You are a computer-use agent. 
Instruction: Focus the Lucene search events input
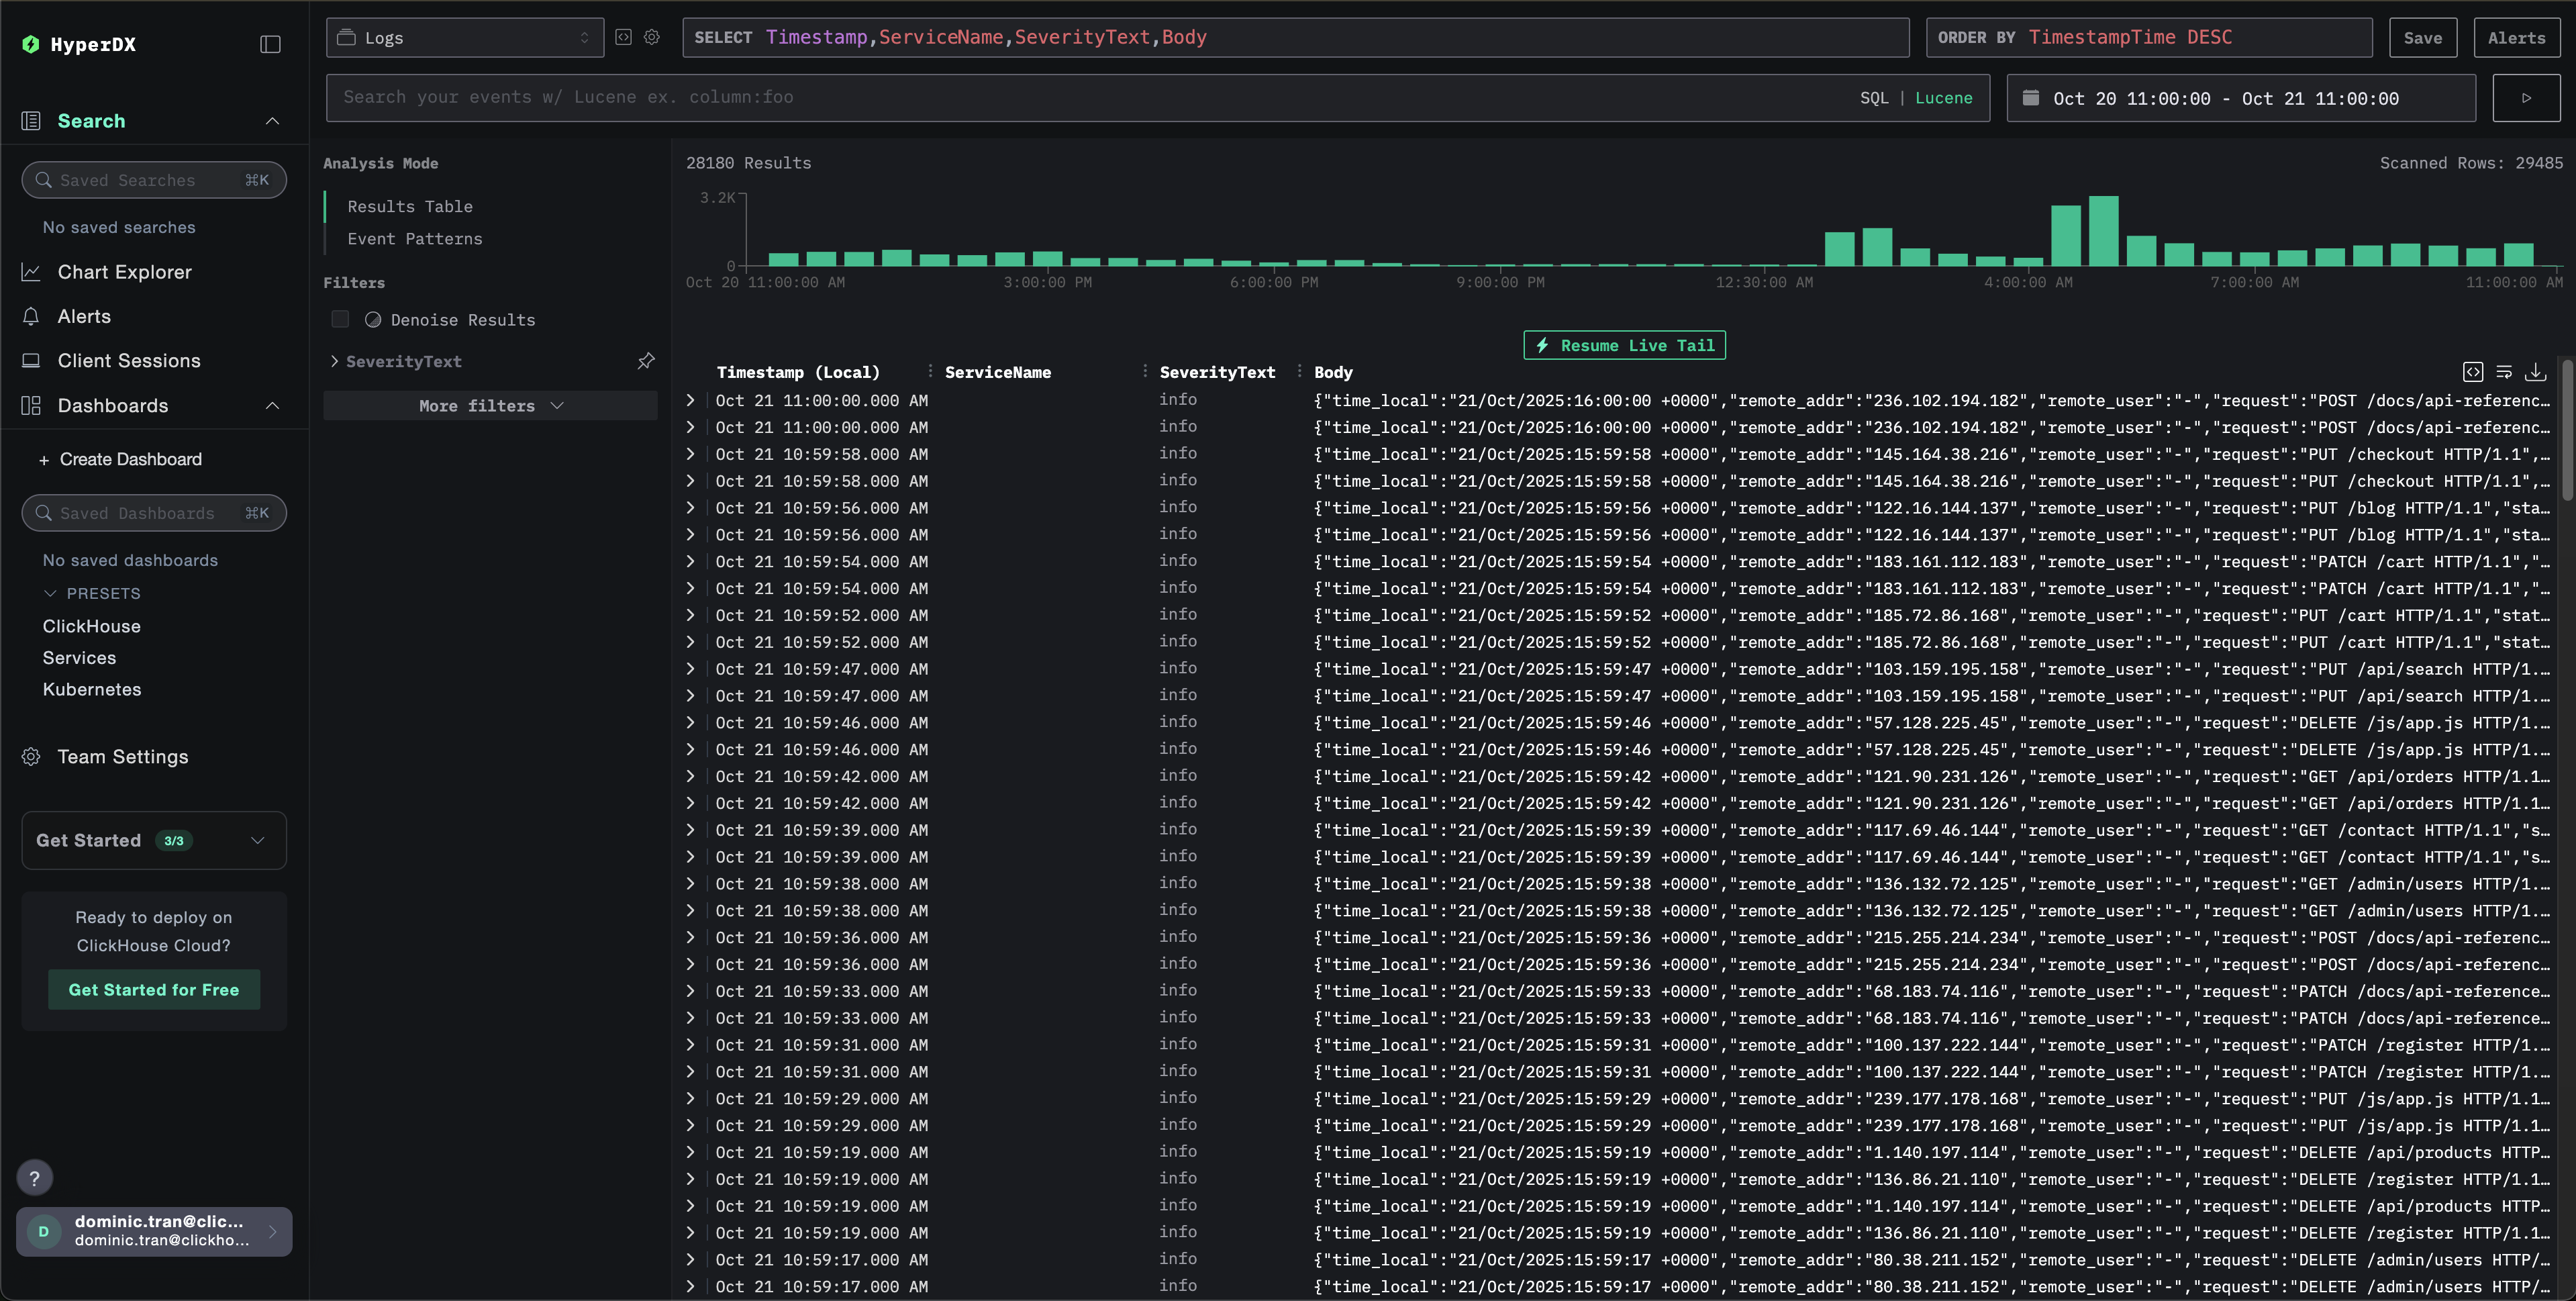pos(1090,98)
